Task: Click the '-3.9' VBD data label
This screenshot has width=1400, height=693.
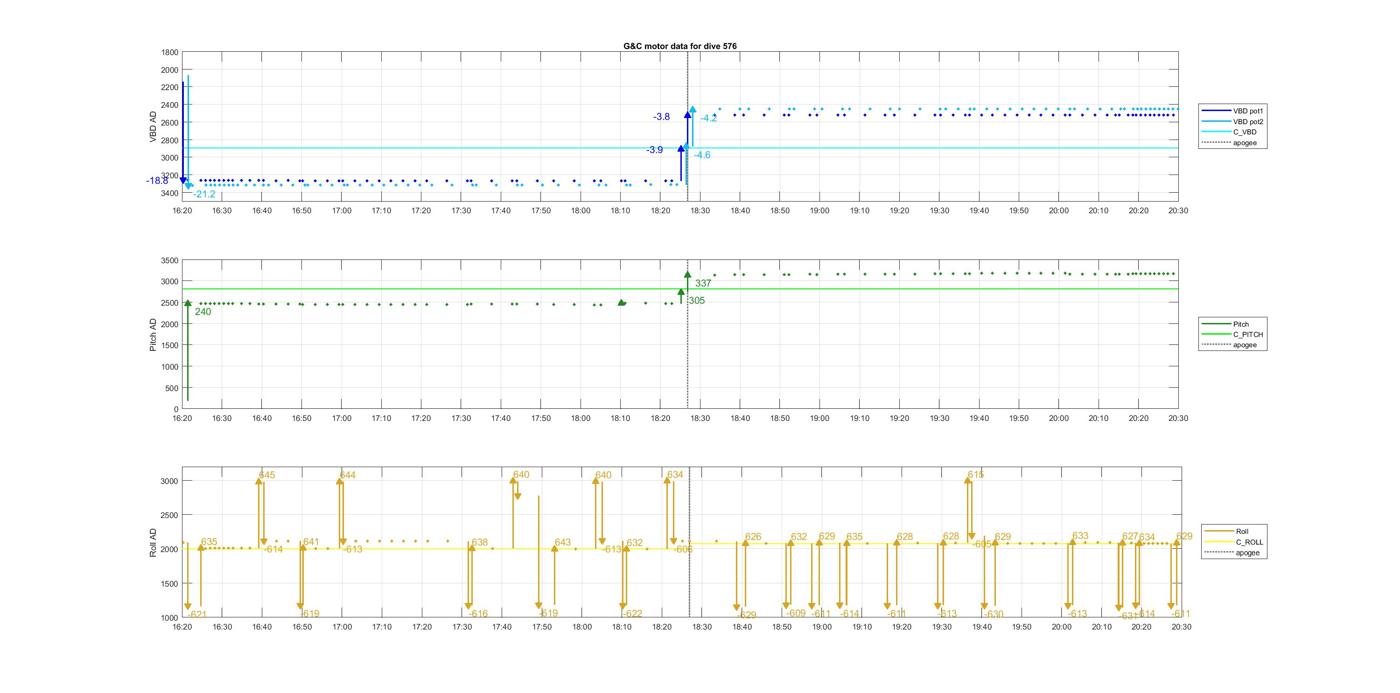Action: [654, 150]
